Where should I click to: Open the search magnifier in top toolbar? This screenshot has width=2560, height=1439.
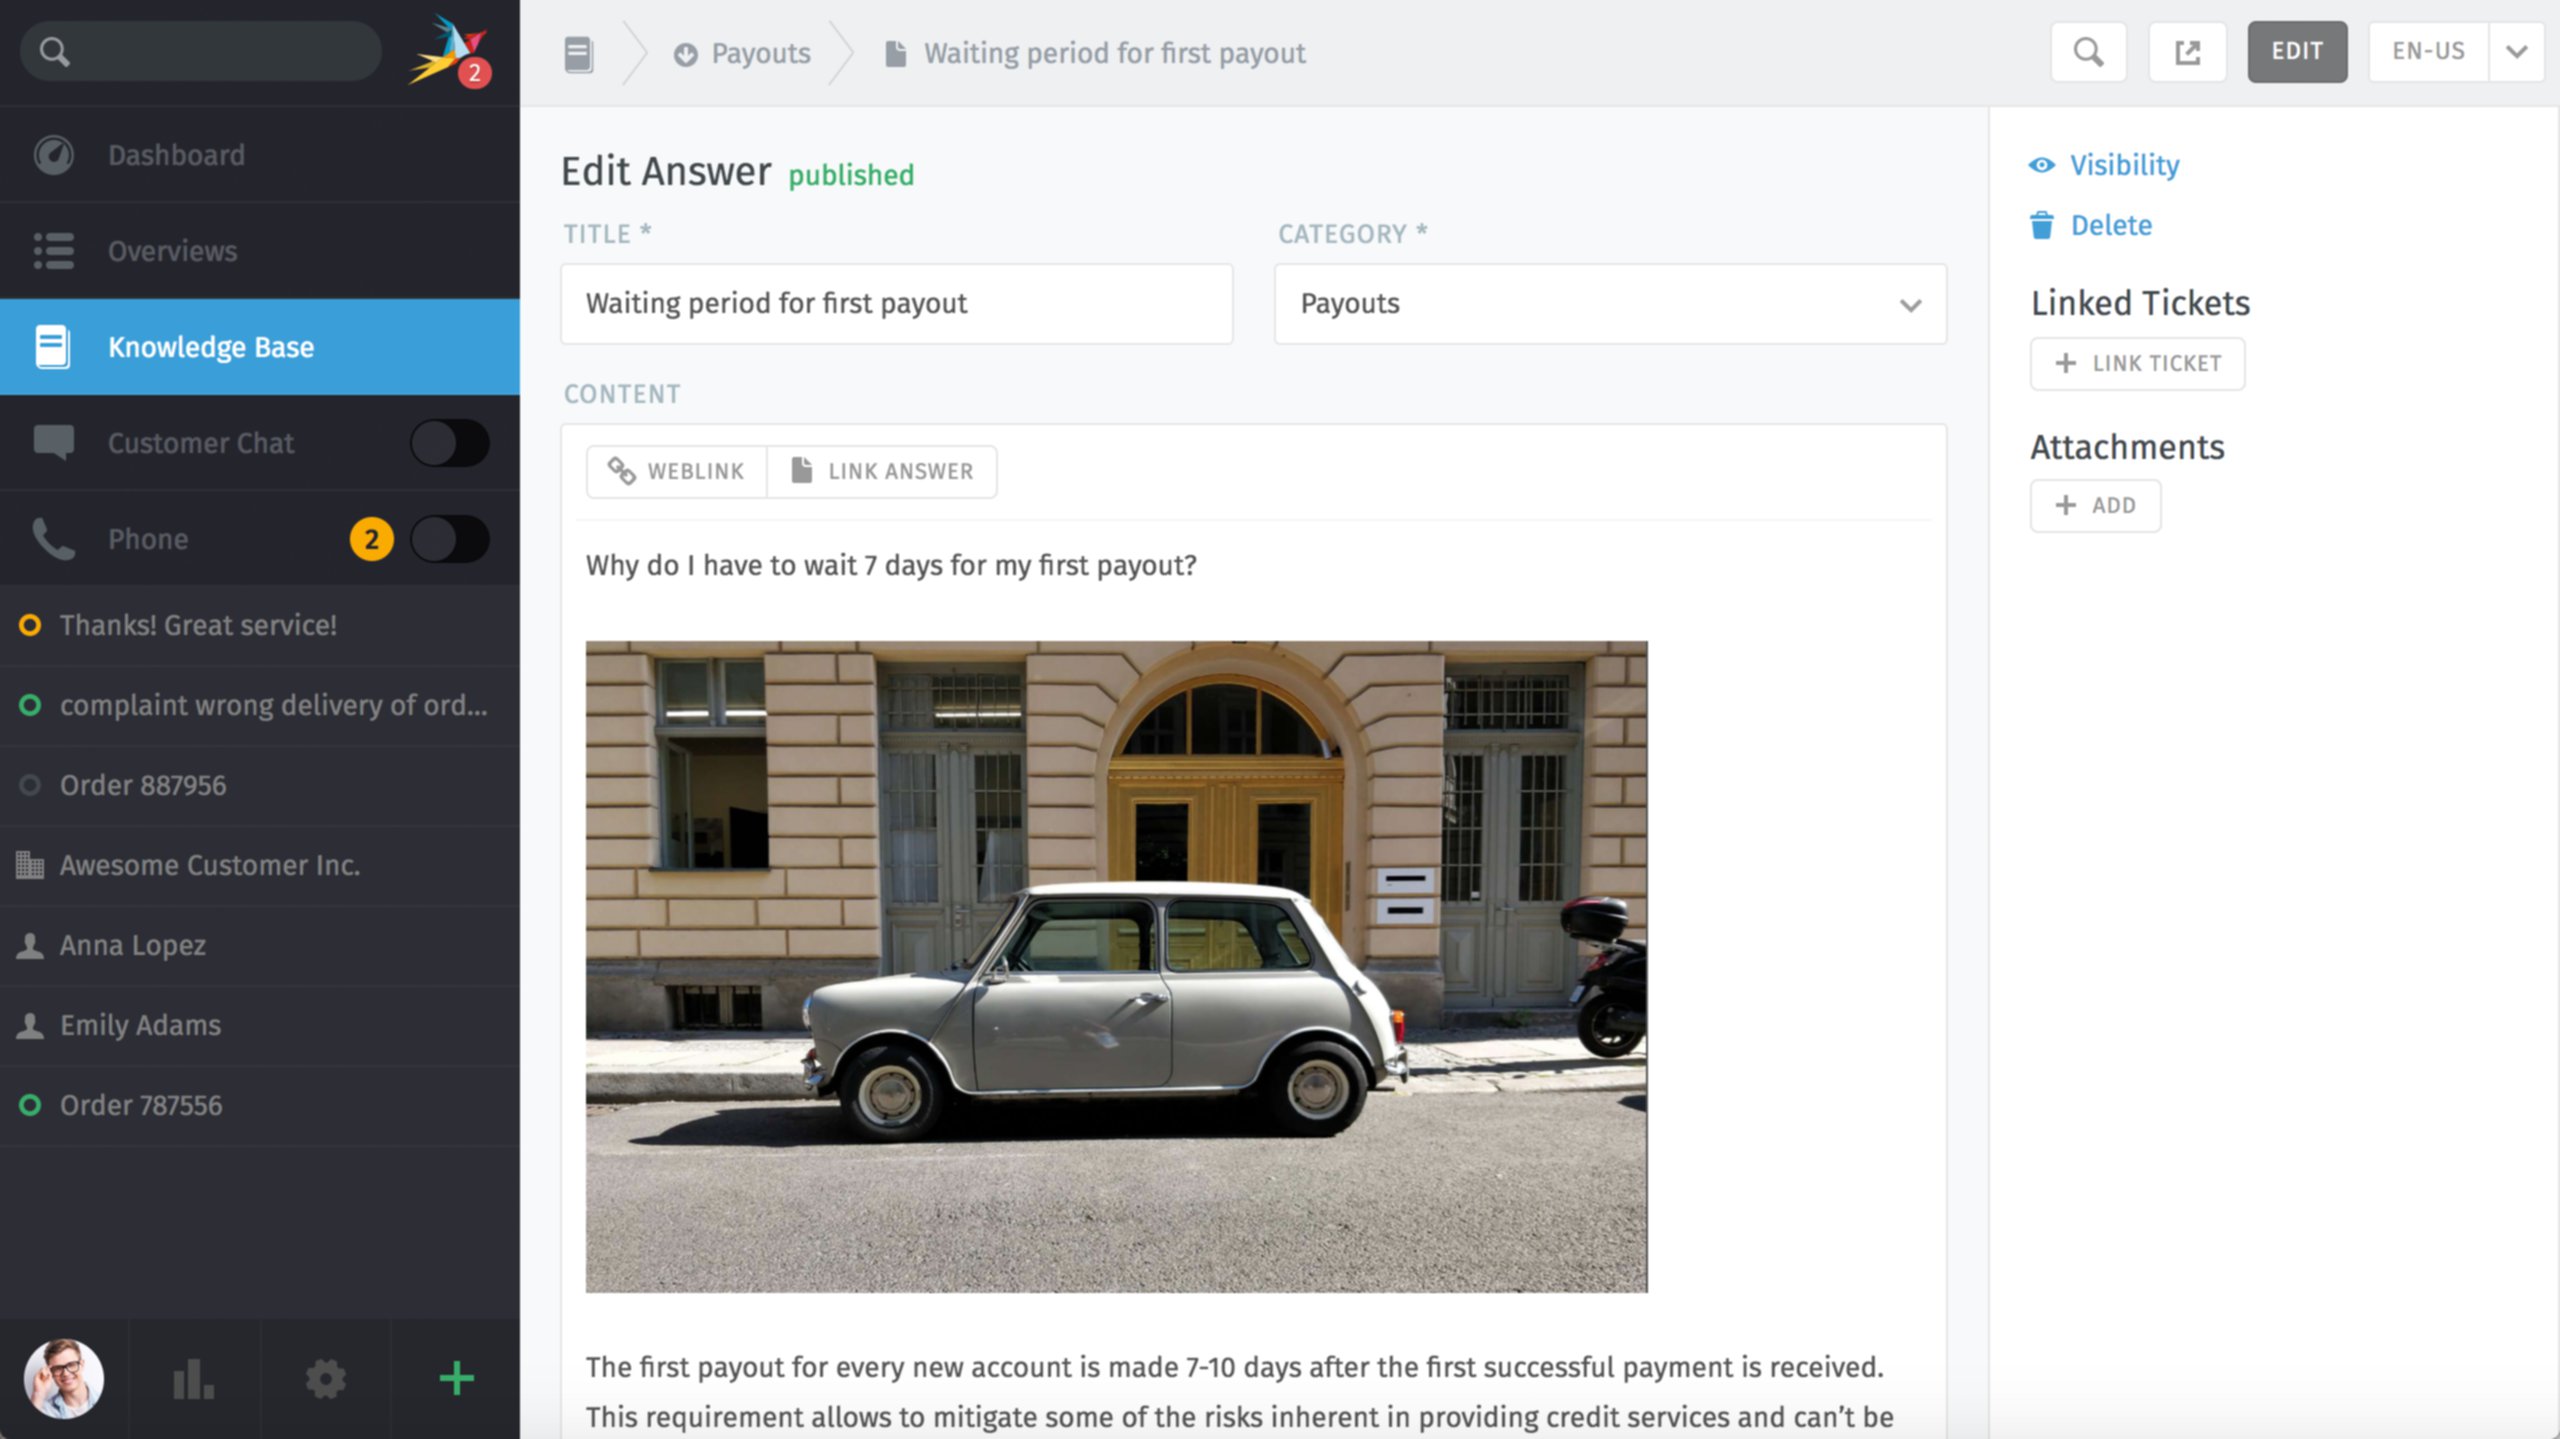[x=2087, y=52]
